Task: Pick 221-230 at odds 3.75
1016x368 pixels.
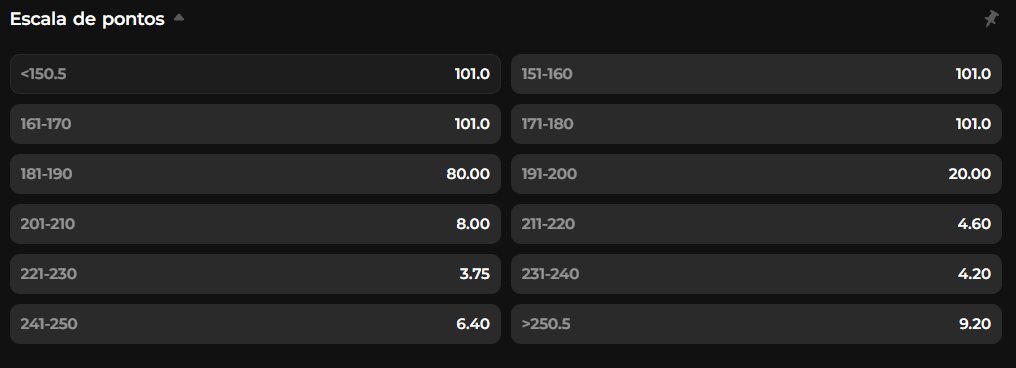Action: click(255, 274)
